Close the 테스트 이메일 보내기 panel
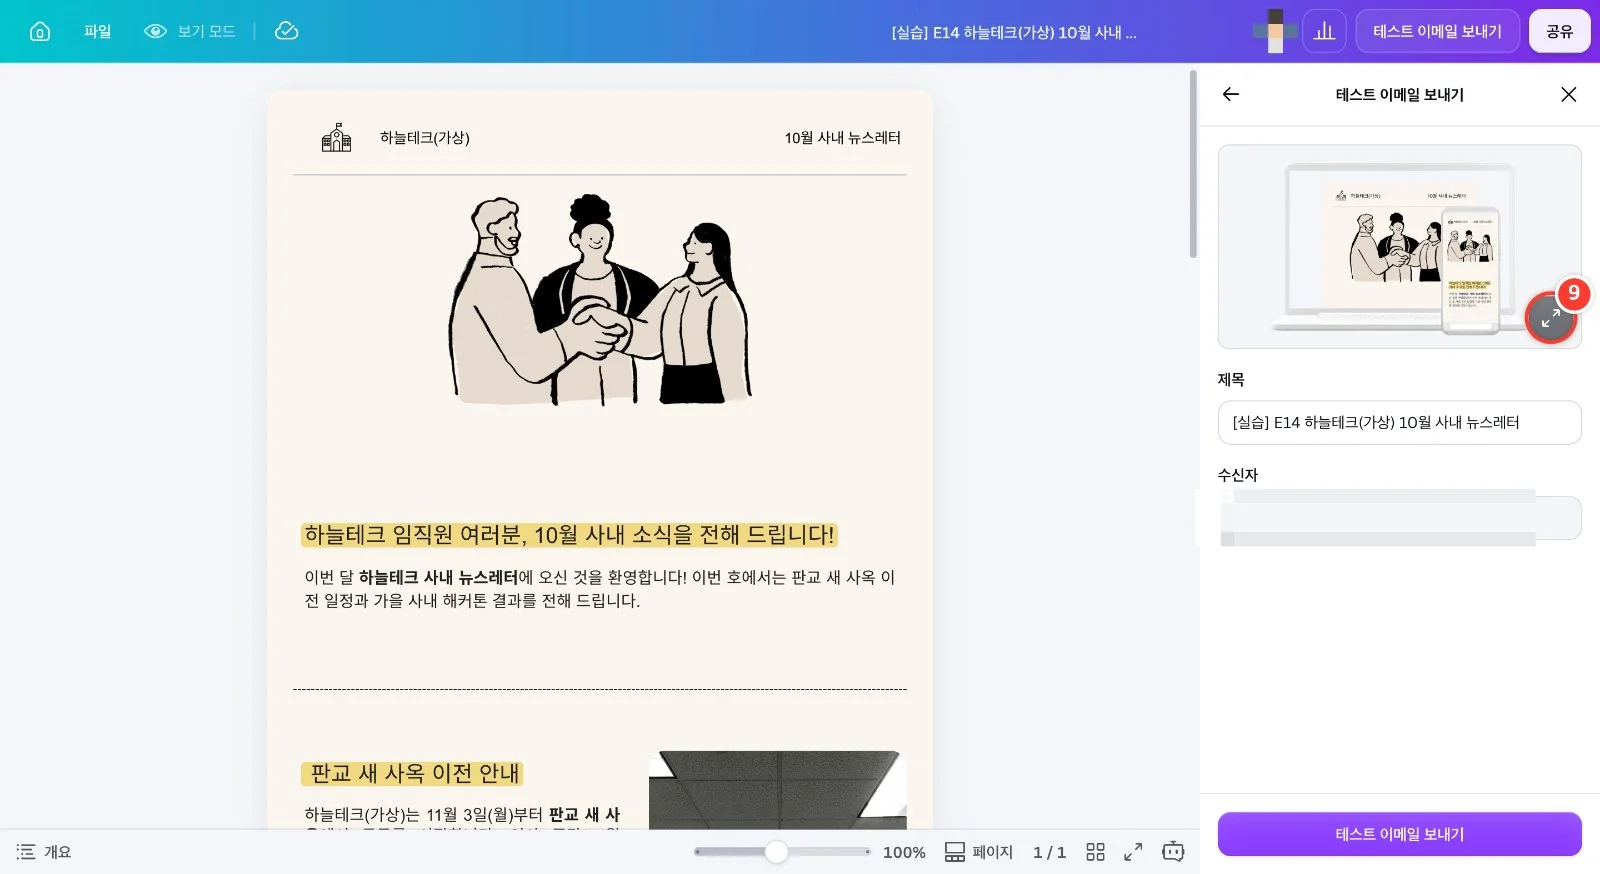The height and width of the screenshot is (874, 1600). coord(1568,94)
